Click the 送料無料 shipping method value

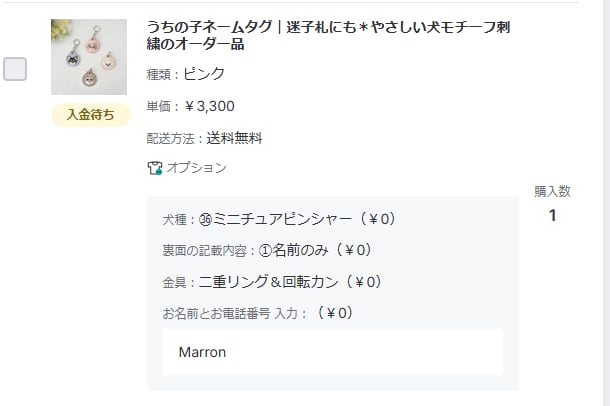[235, 138]
